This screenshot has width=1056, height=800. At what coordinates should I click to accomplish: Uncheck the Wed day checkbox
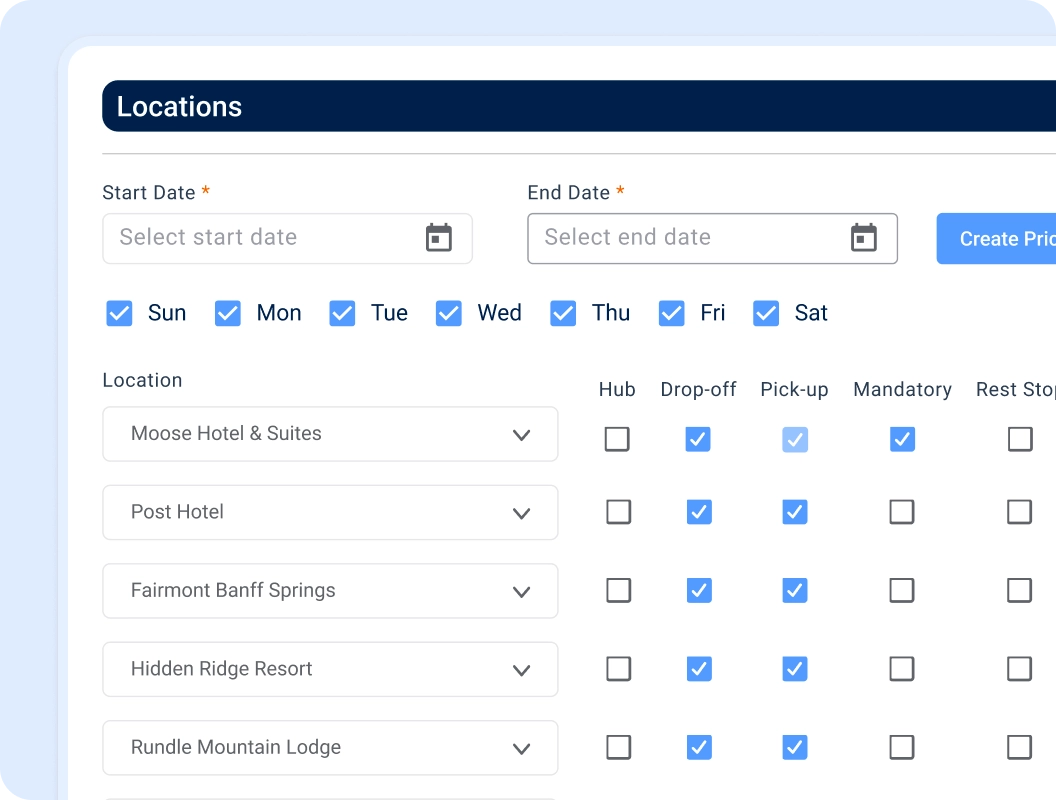pos(449,313)
